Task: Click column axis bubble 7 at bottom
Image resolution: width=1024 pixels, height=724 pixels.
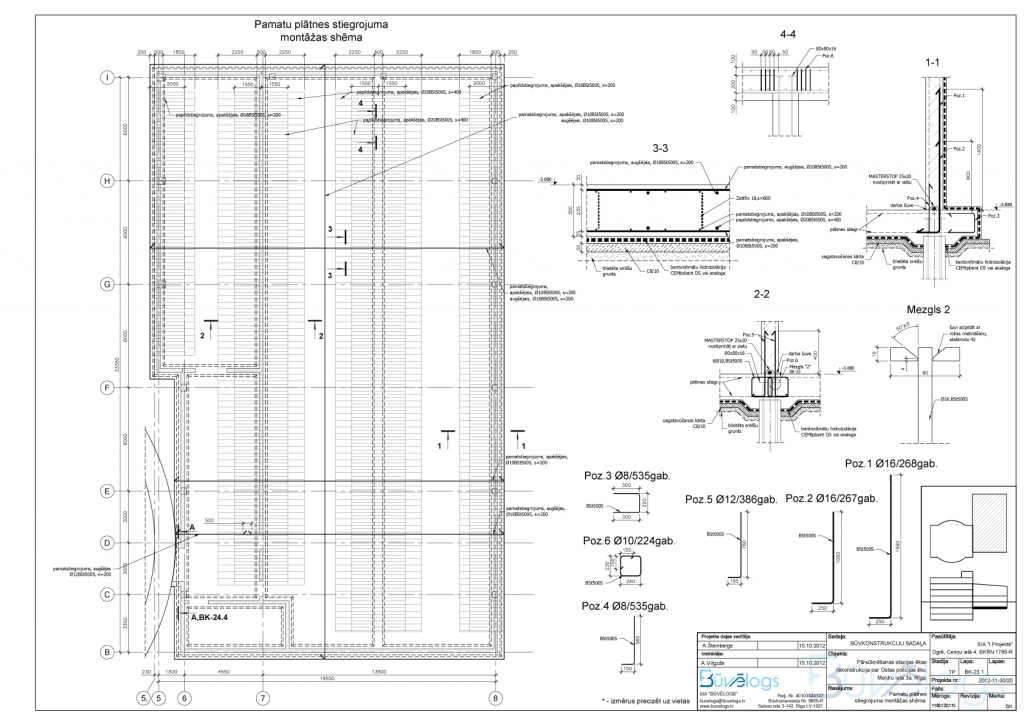Action: tap(262, 697)
